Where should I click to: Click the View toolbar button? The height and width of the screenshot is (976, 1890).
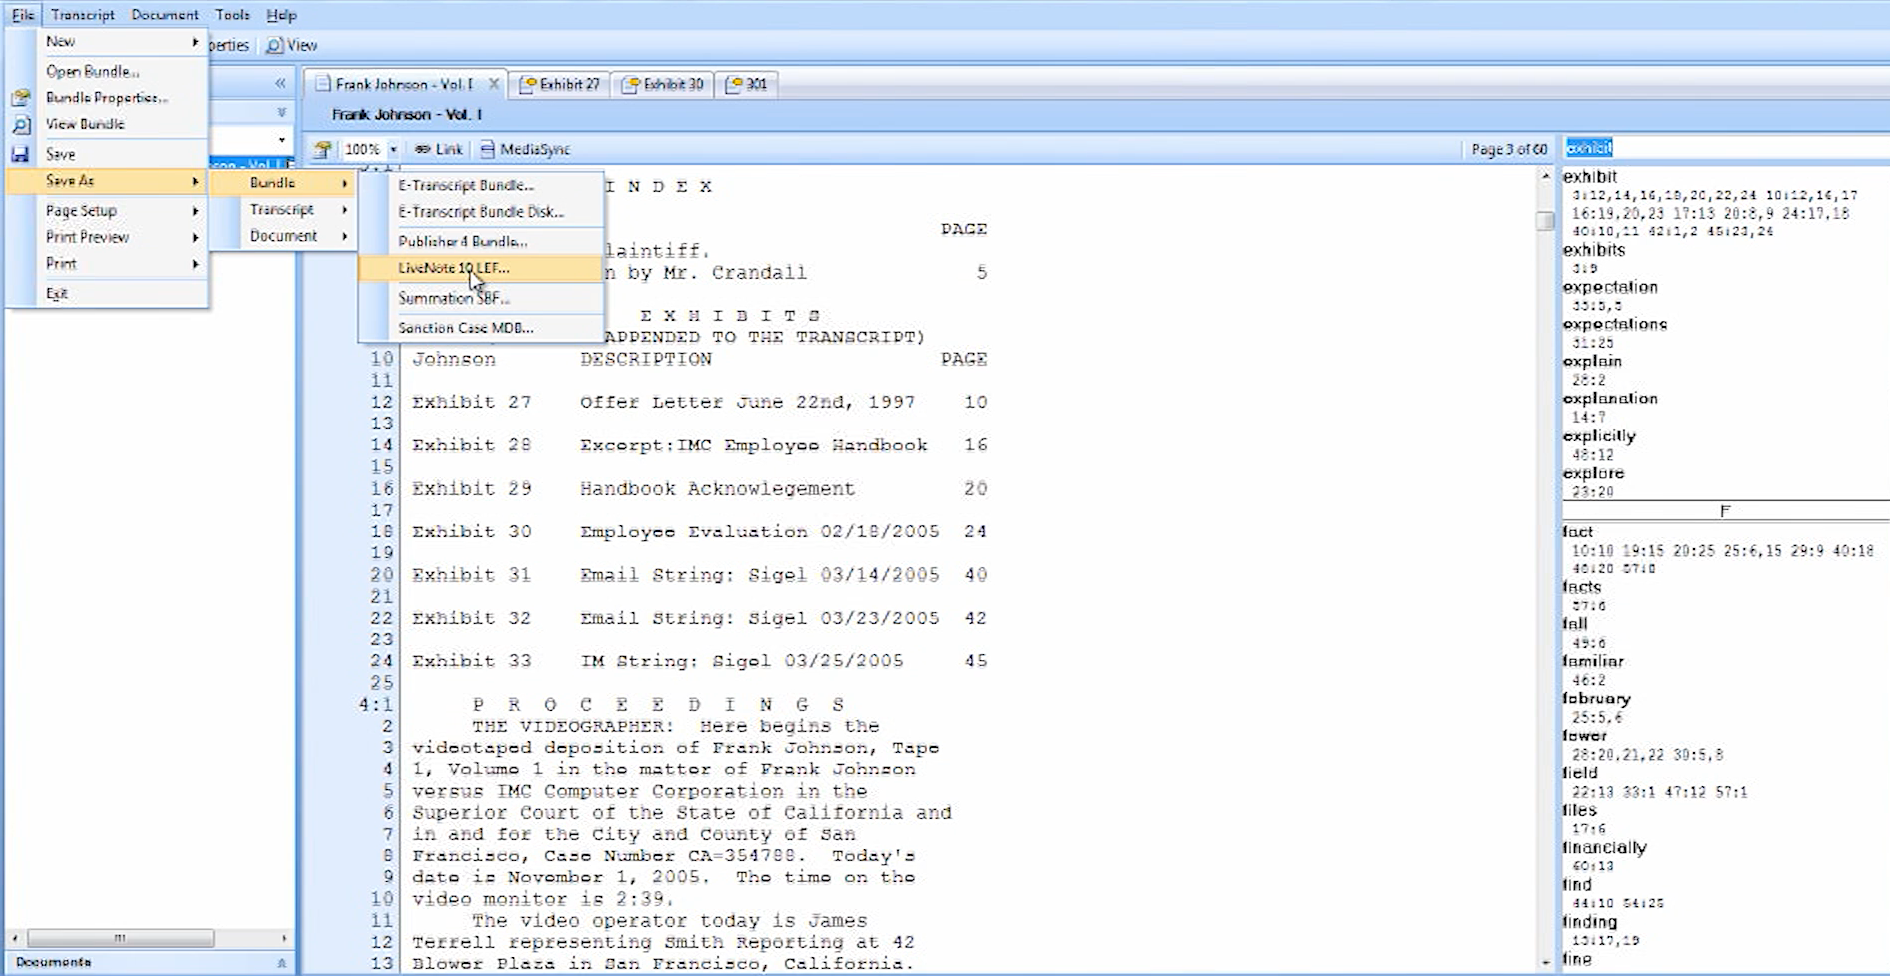pos(292,45)
